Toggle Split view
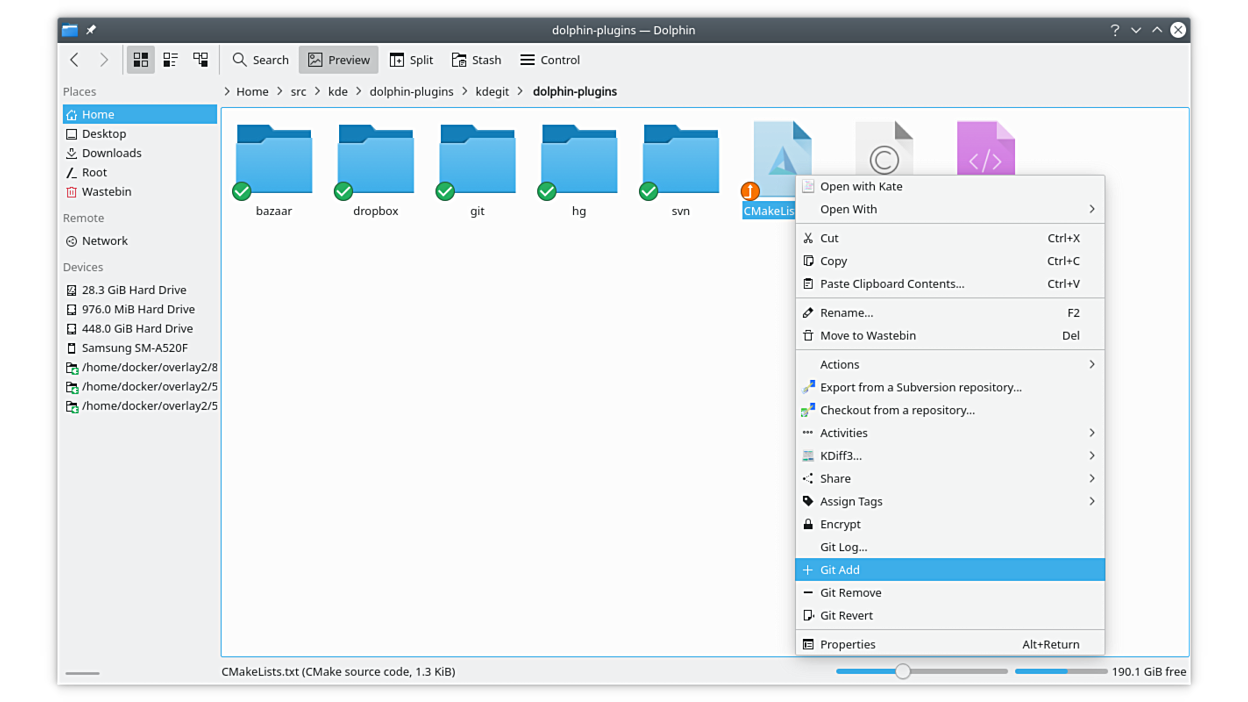Viewport: 1248px width, 702px height. coord(411,60)
